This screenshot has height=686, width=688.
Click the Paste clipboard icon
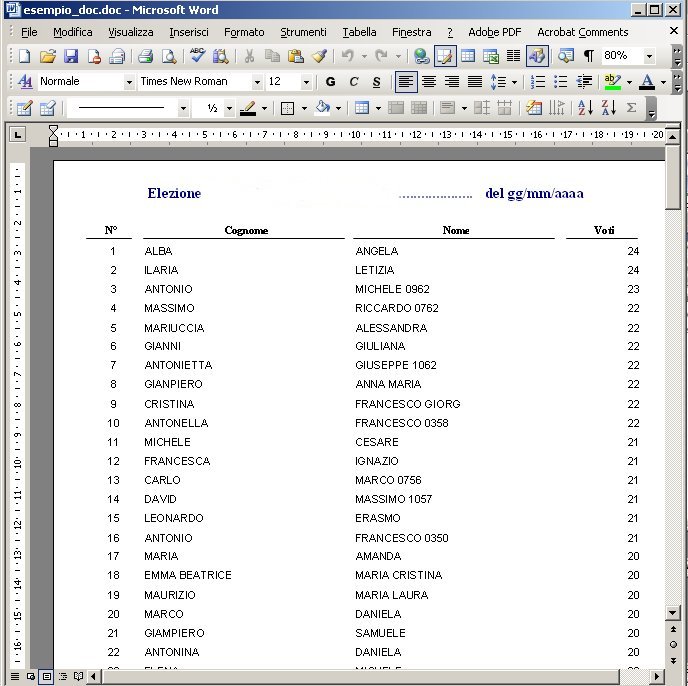click(296, 56)
